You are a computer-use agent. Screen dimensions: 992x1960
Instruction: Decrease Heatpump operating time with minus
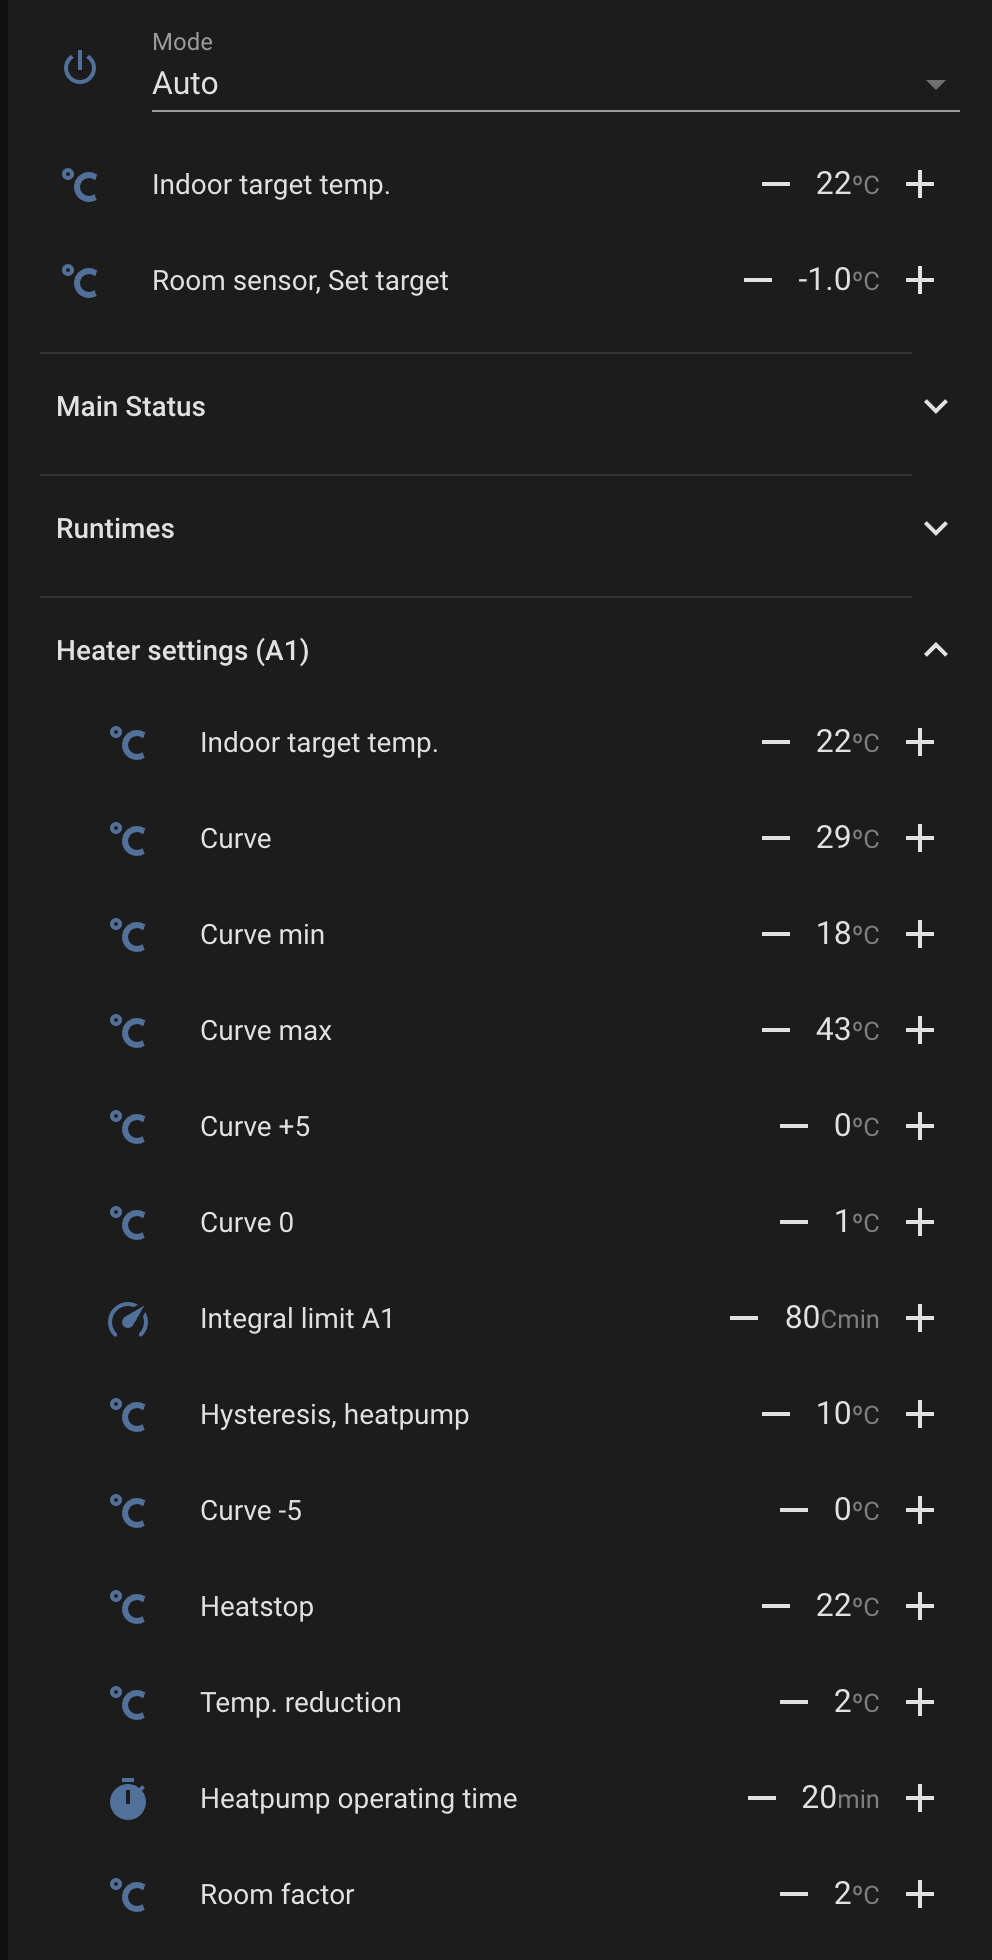(x=762, y=1798)
